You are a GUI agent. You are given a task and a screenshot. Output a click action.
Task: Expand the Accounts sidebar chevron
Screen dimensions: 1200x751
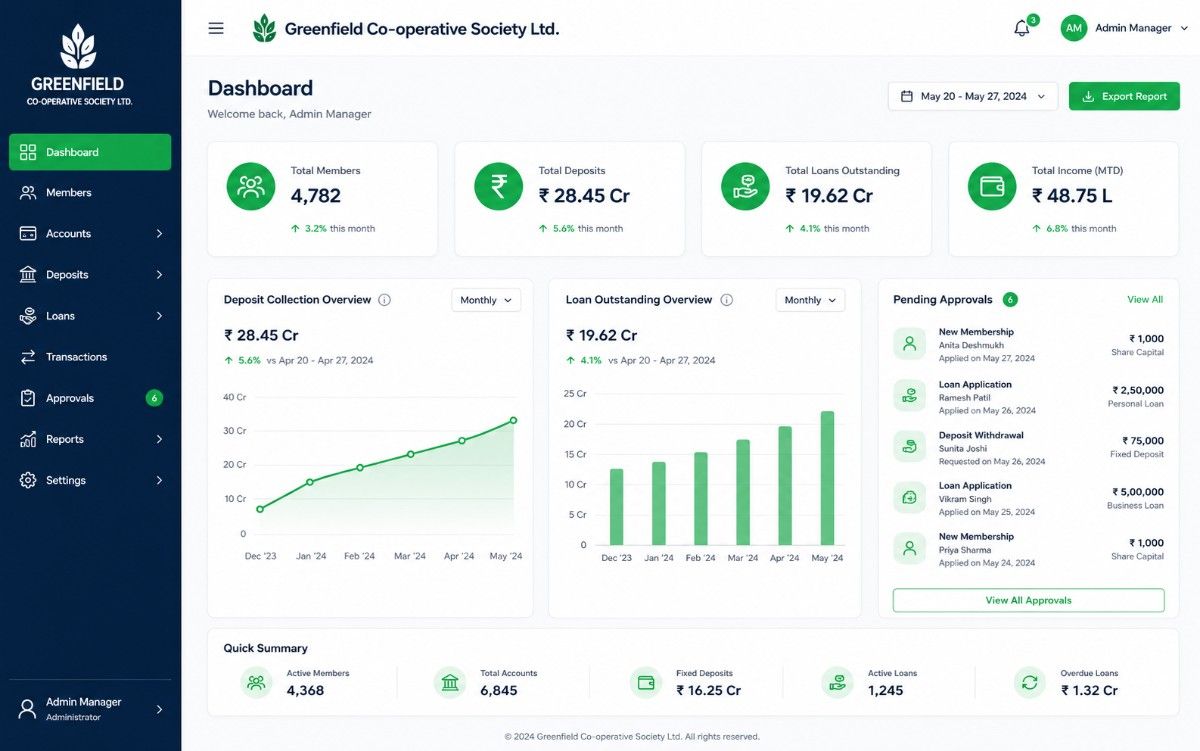click(159, 234)
